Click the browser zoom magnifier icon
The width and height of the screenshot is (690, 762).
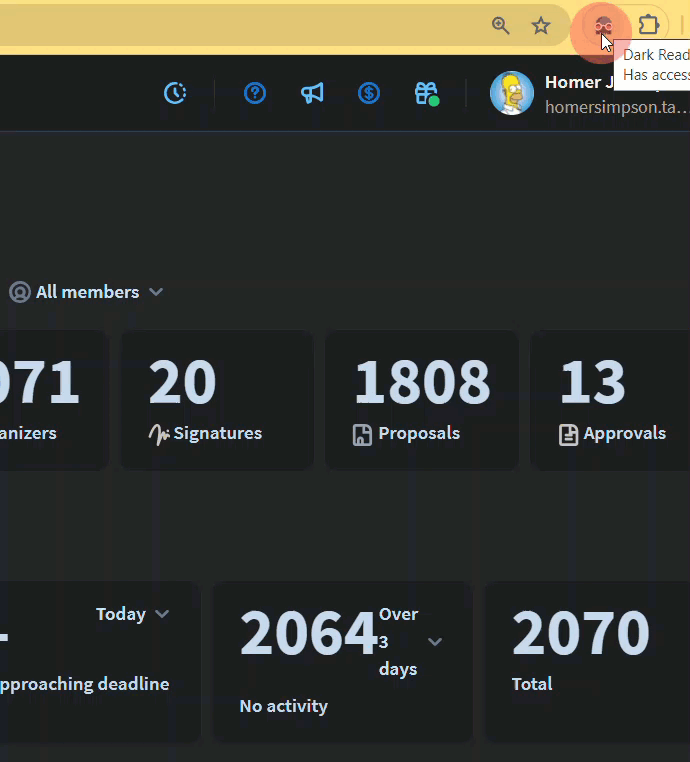coord(501,26)
